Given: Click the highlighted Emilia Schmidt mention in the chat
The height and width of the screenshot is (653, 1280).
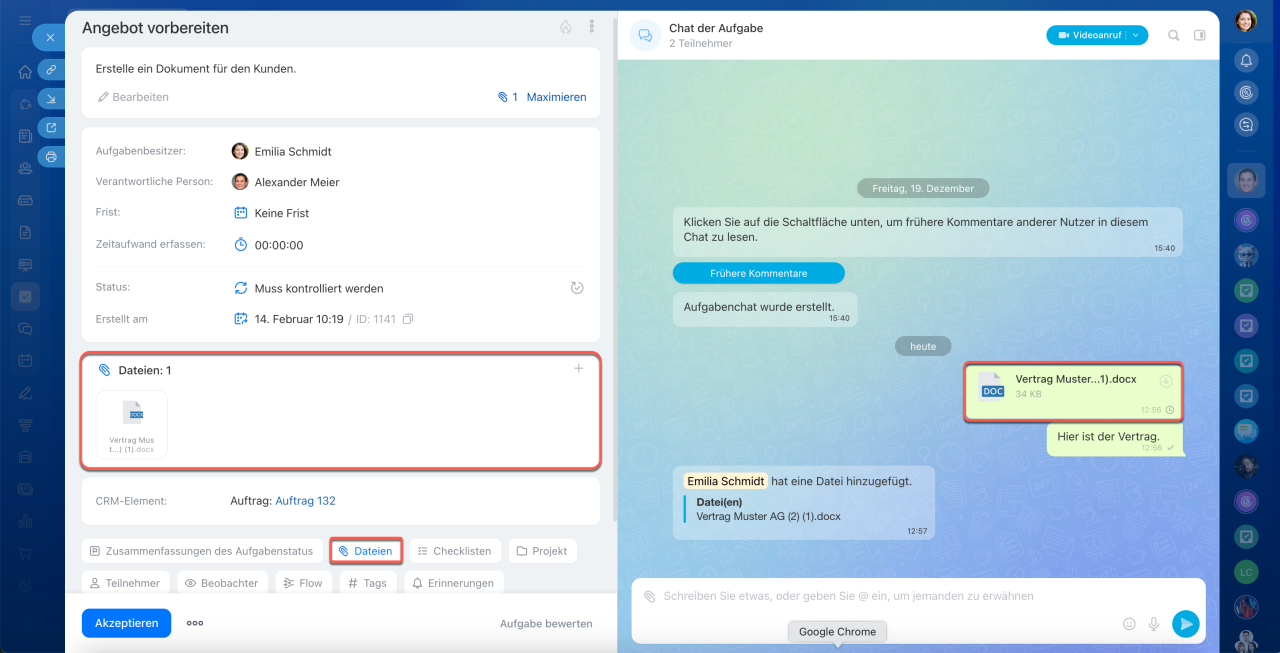Looking at the screenshot, I should click(726, 481).
